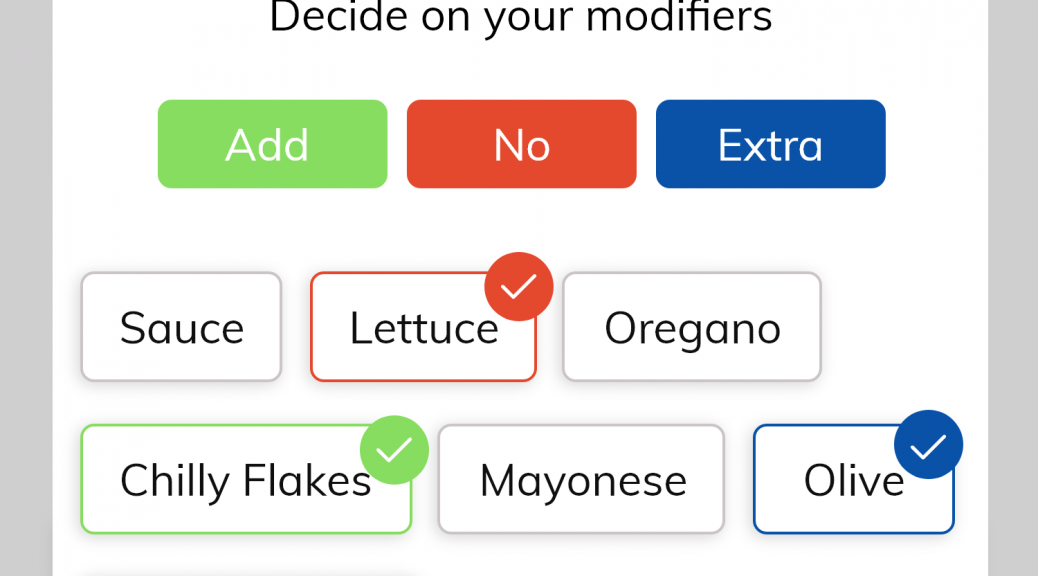1038x576 pixels.
Task: Click the Lettuce label text
Action: click(x=424, y=328)
